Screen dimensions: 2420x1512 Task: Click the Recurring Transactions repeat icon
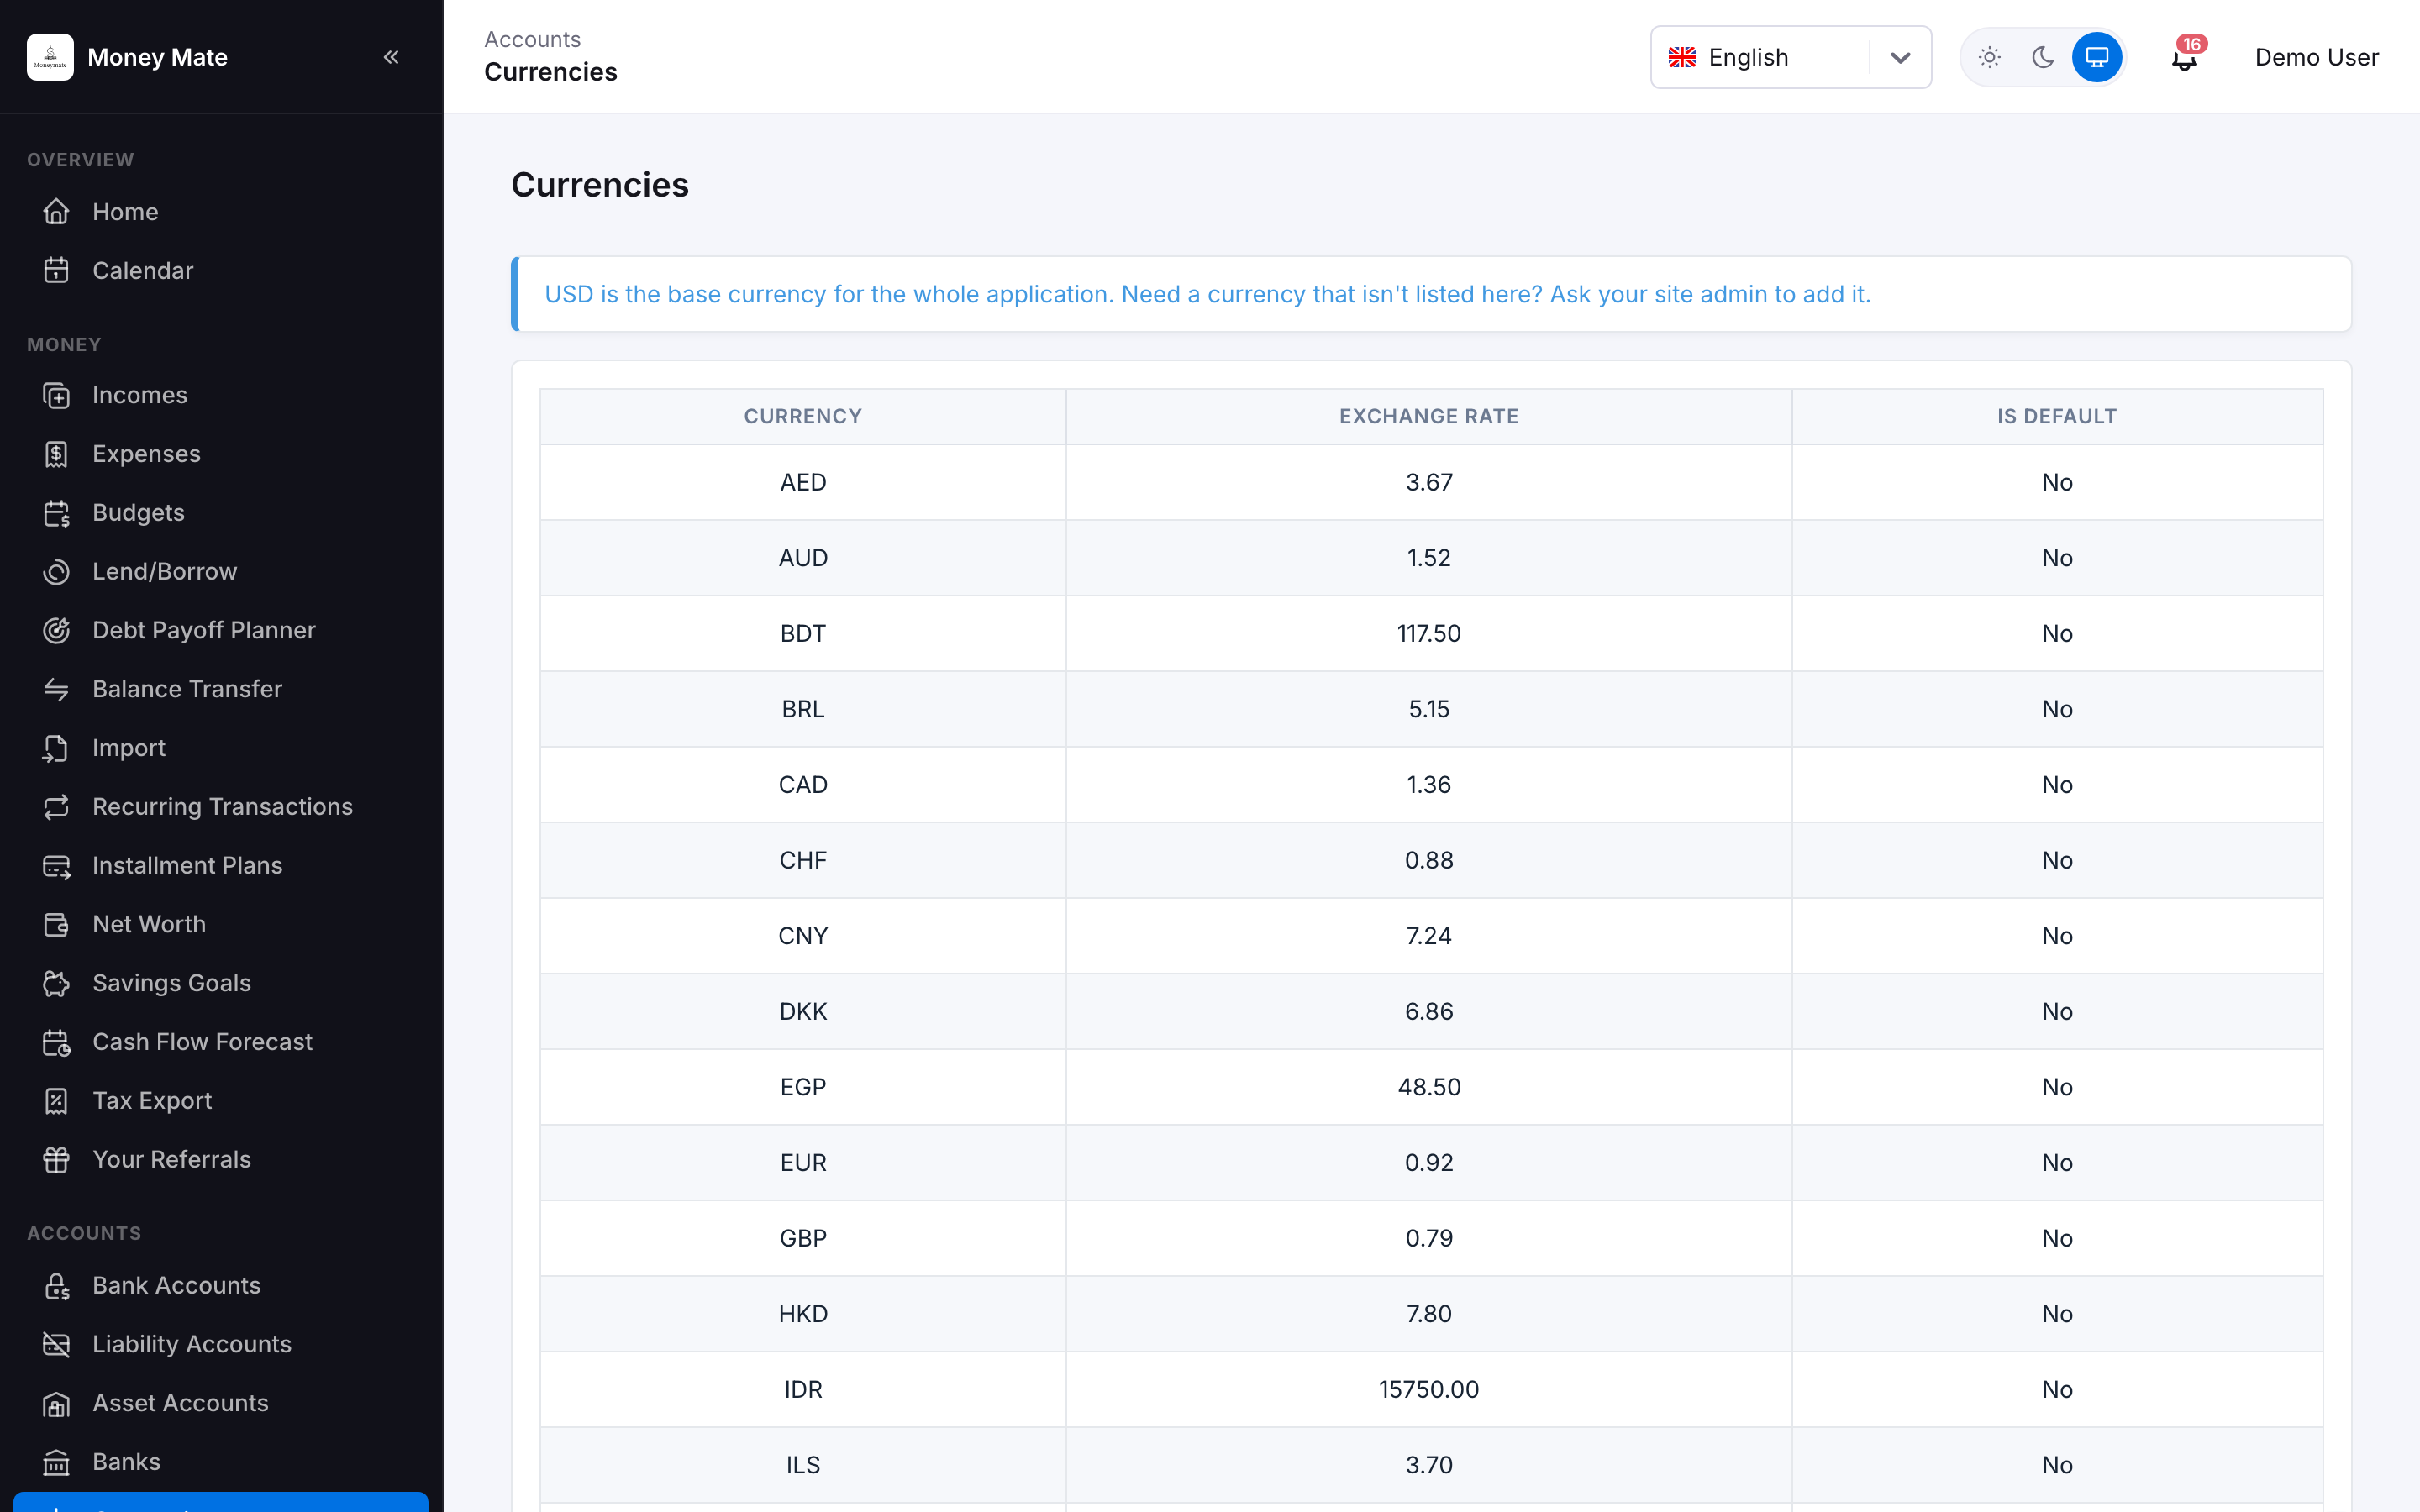tap(56, 807)
